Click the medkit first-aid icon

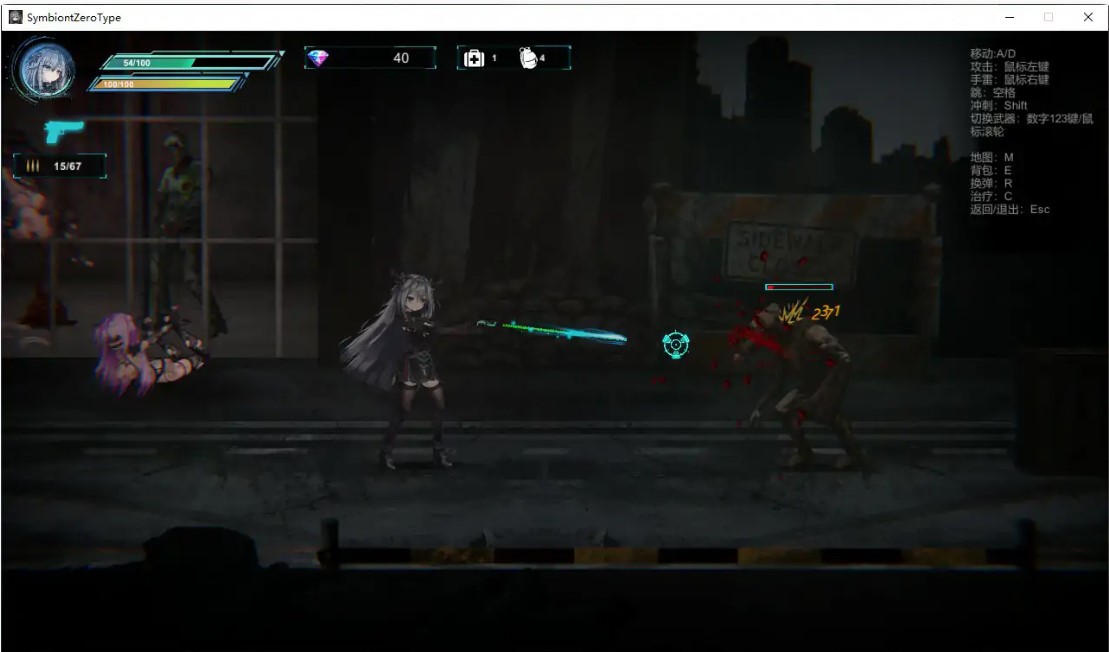click(x=474, y=58)
